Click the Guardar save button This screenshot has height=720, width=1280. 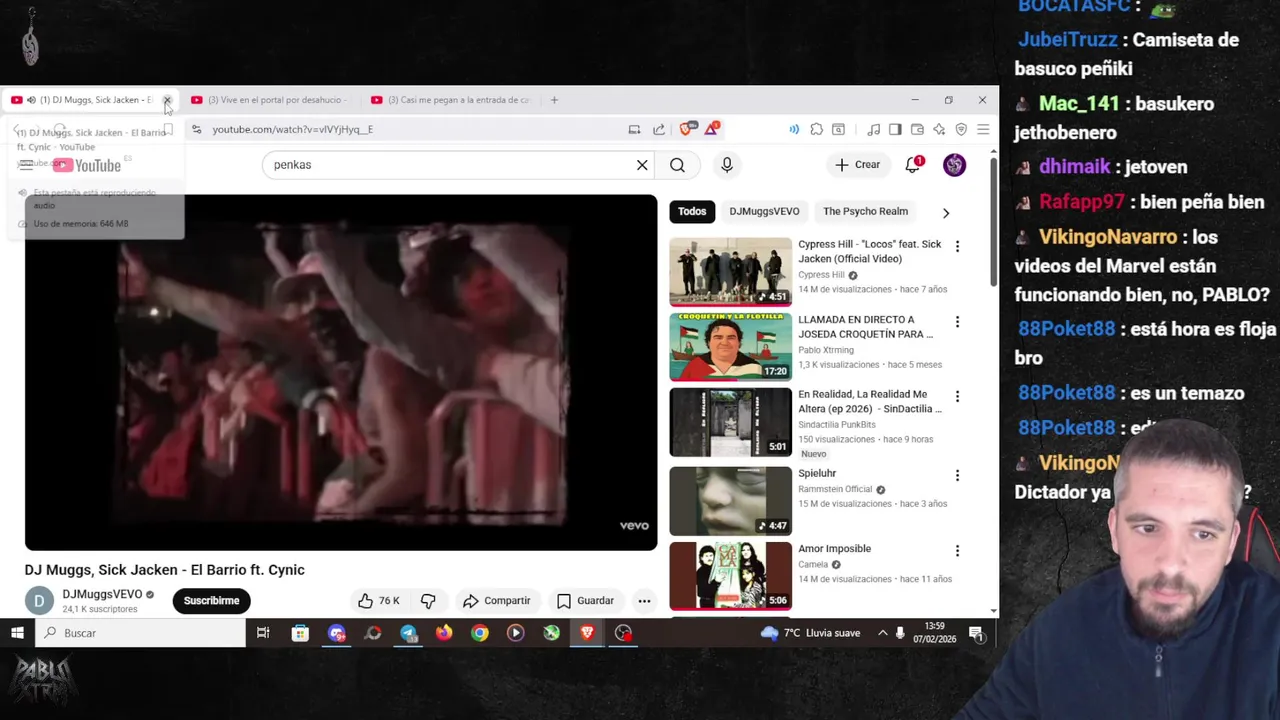click(585, 600)
